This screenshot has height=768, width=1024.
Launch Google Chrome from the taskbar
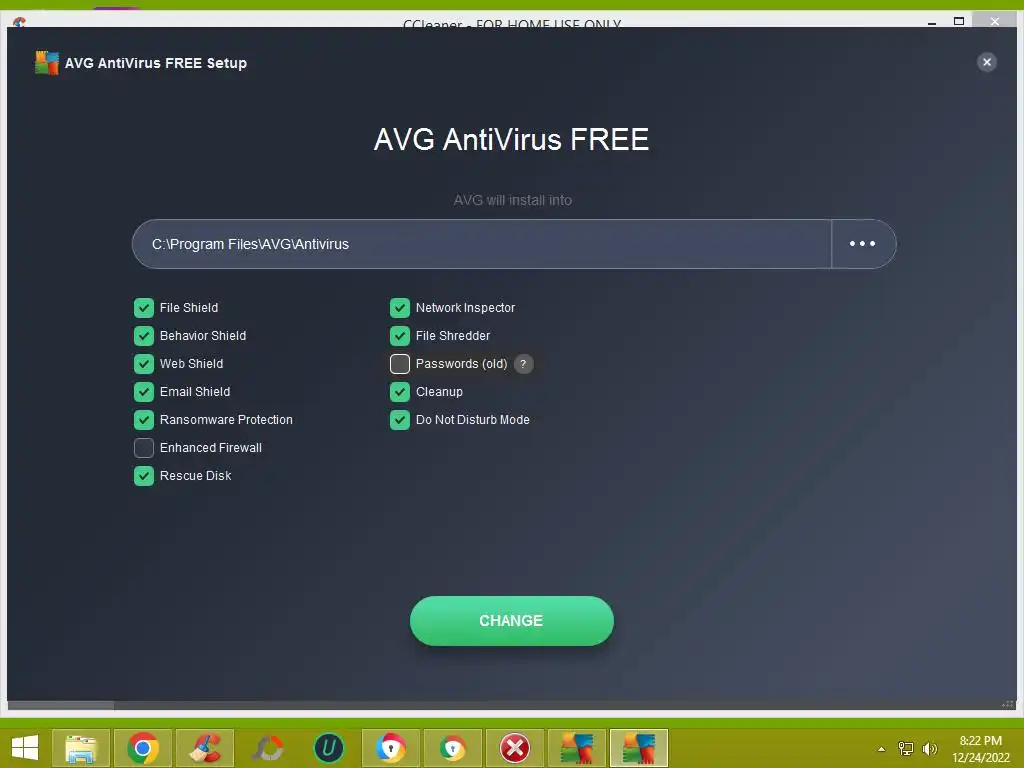[142, 748]
